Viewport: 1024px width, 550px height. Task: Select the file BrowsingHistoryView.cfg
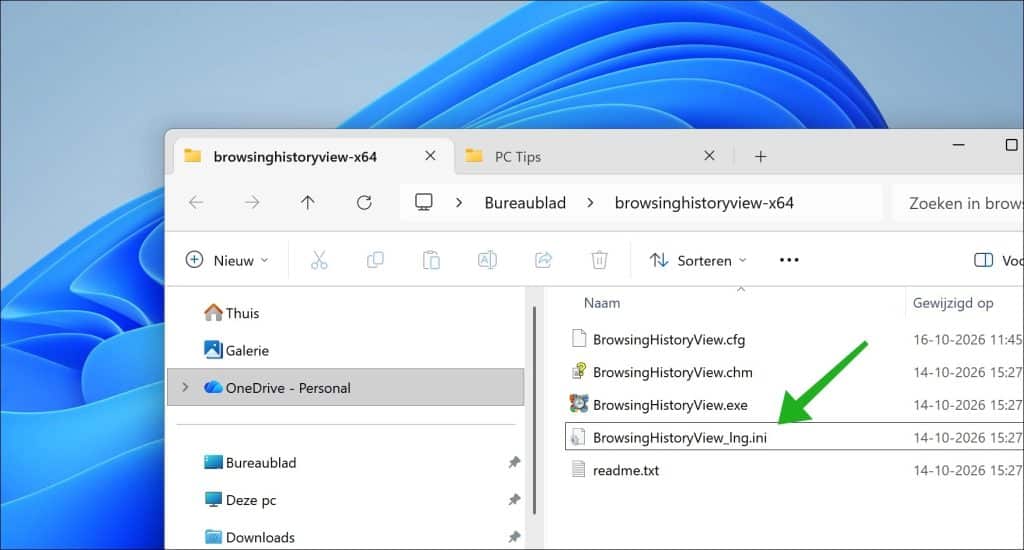tap(669, 340)
